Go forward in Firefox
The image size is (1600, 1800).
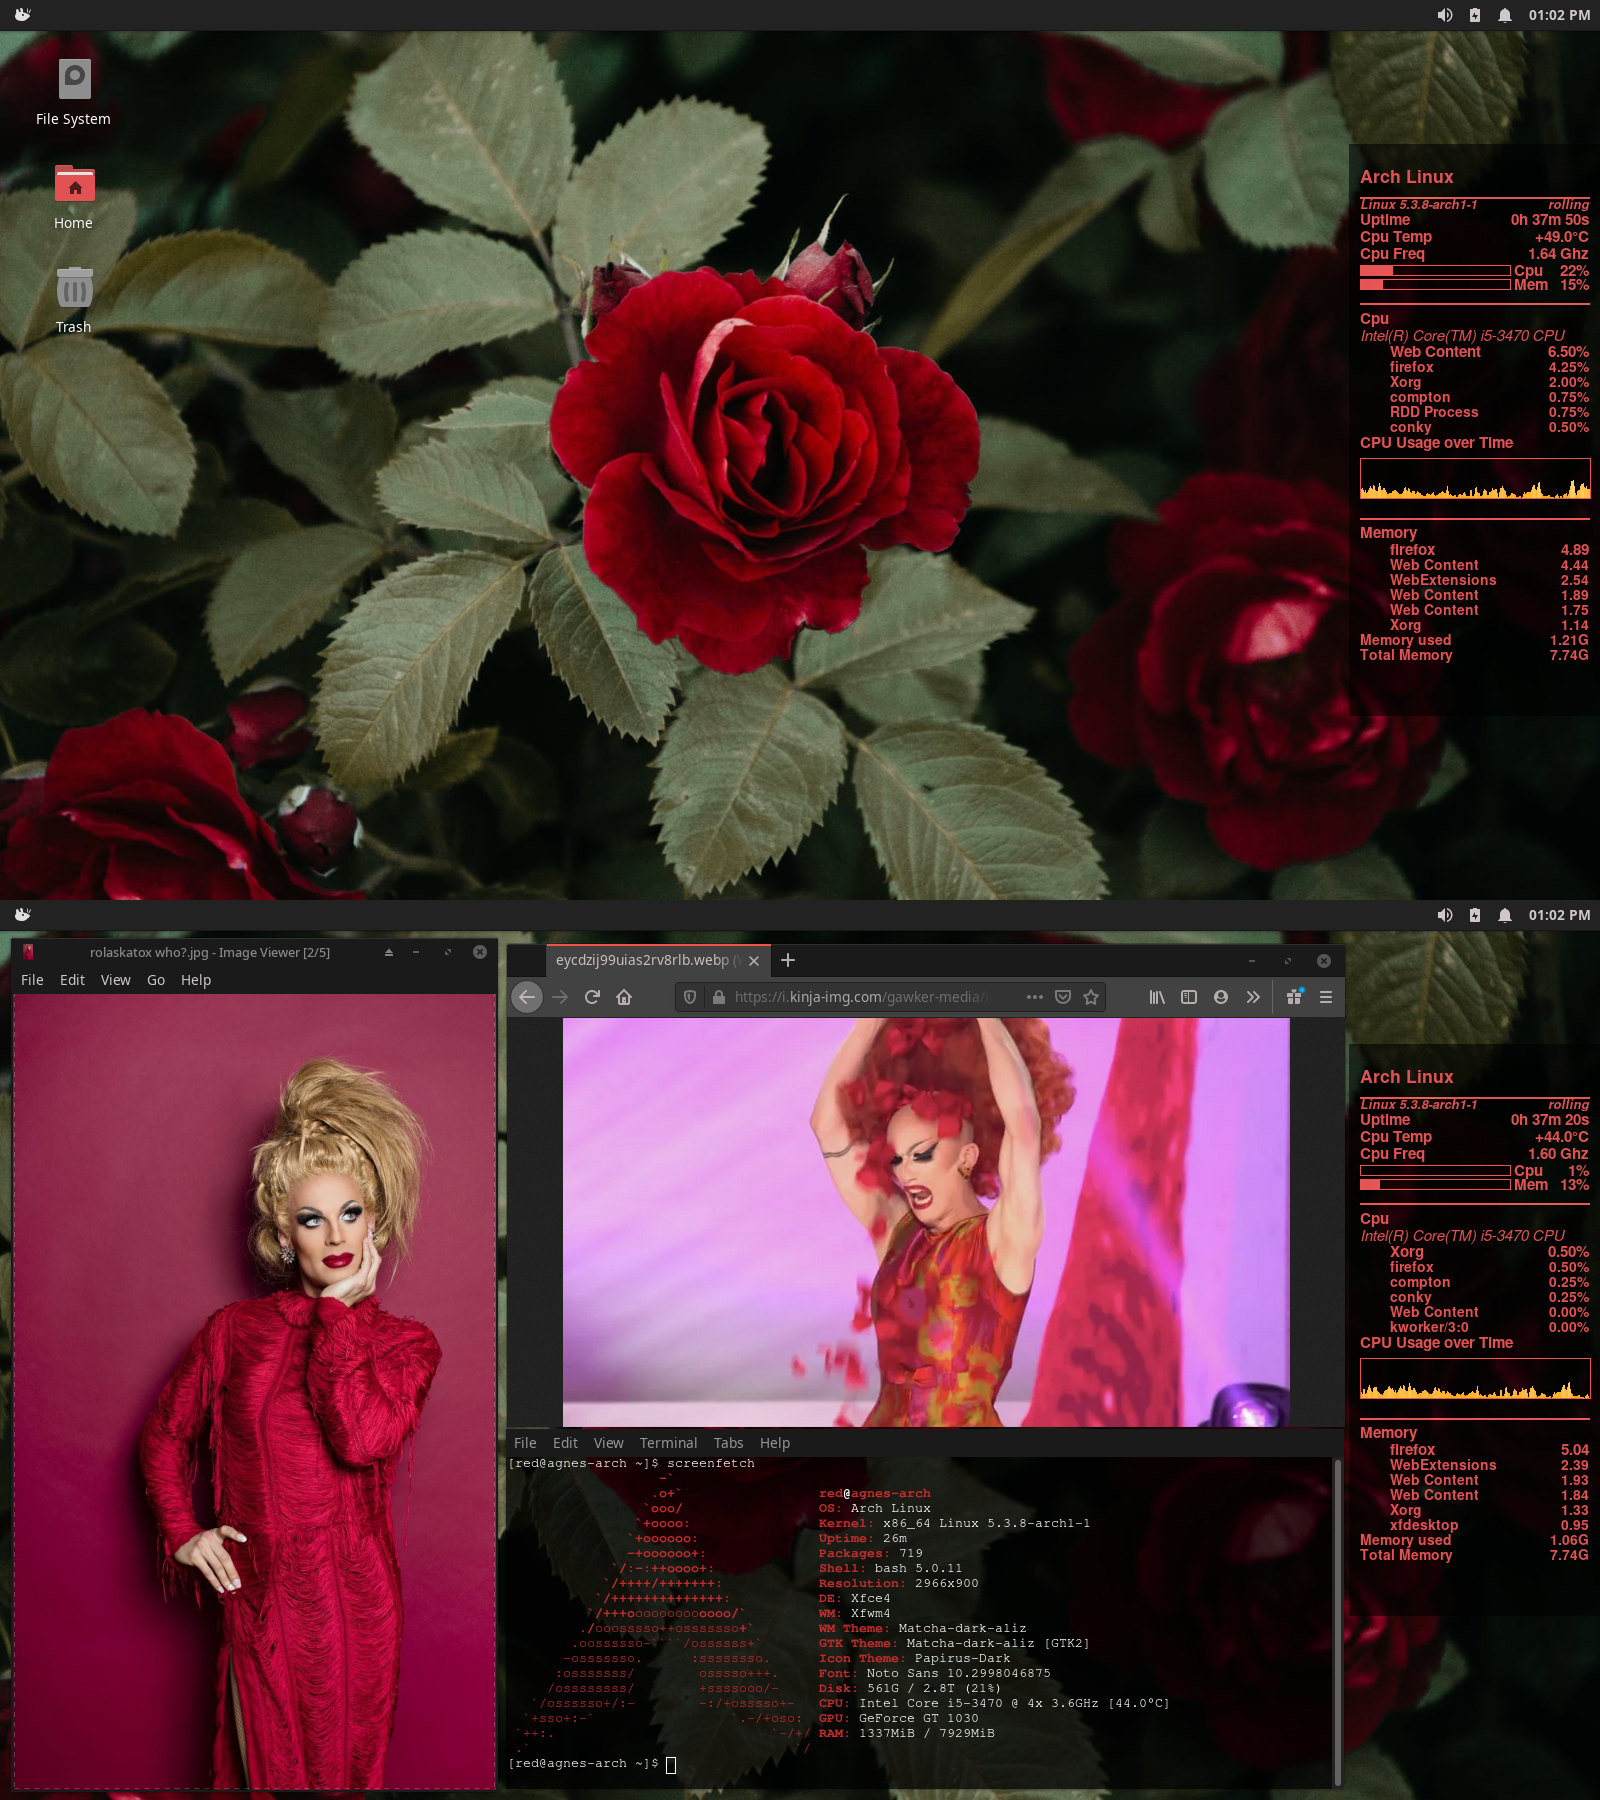pyautogui.click(x=560, y=997)
